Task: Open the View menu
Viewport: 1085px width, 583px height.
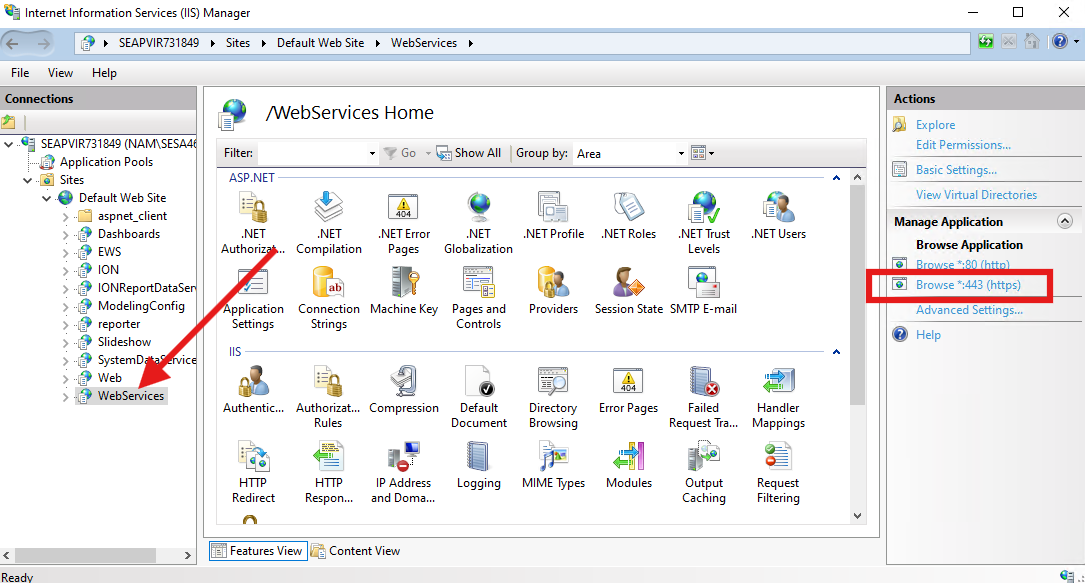Action: (60, 73)
